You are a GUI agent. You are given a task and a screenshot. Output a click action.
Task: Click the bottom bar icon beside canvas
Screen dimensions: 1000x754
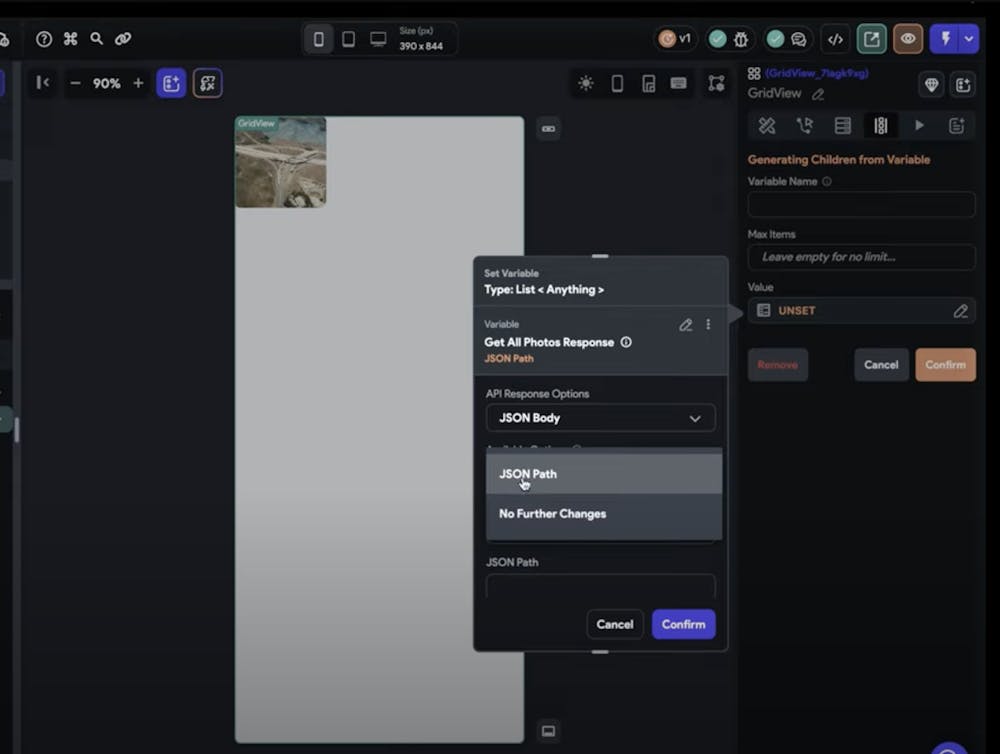[x=548, y=731]
